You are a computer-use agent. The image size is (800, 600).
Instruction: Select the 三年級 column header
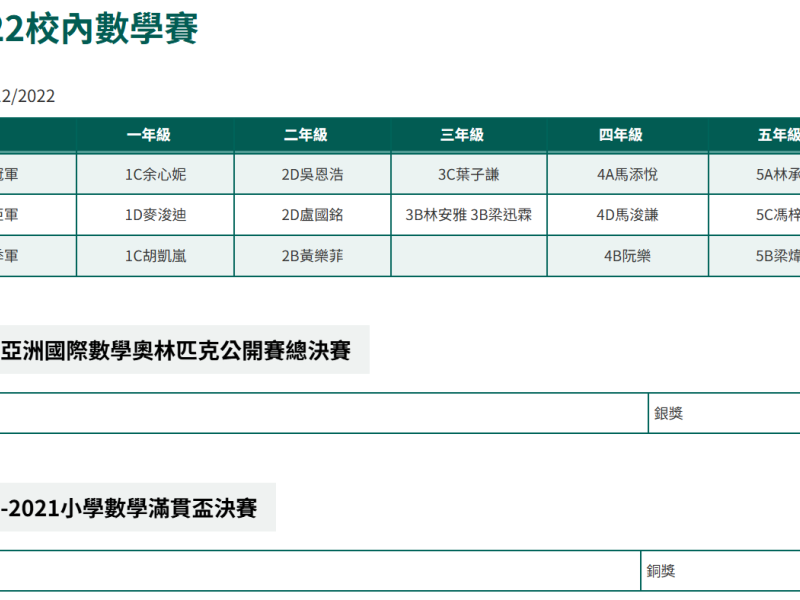[x=469, y=135]
